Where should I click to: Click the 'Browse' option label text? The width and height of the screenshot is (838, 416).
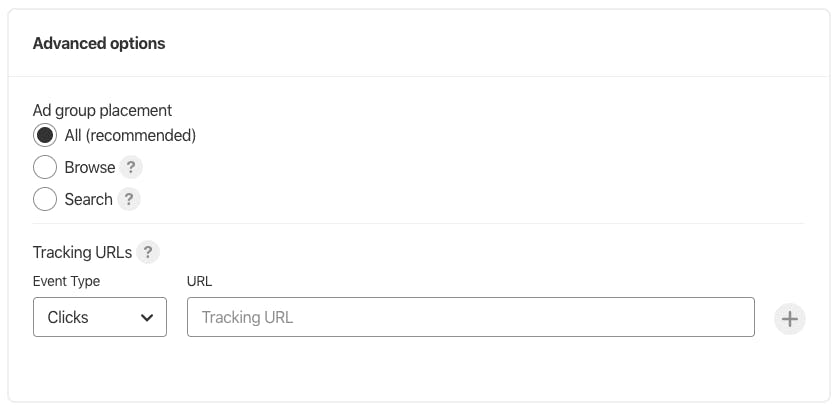point(90,167)
